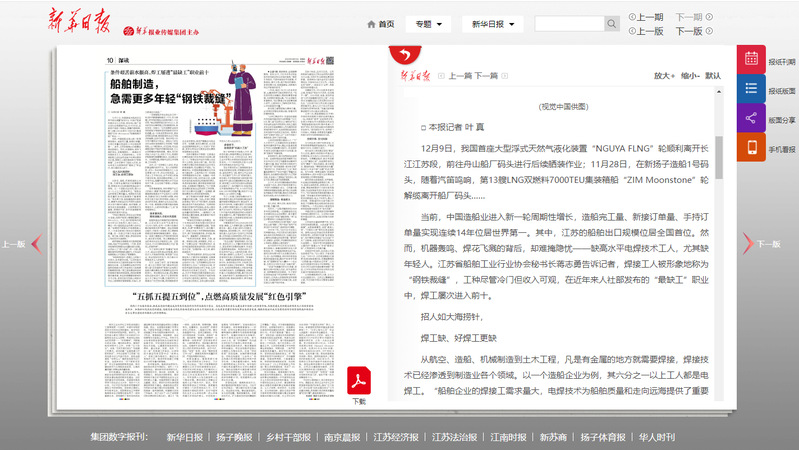This screenshot has height=450, width=799.
Task: Open the red calendar 报纸刊期 icon
Action: point(751,60)
